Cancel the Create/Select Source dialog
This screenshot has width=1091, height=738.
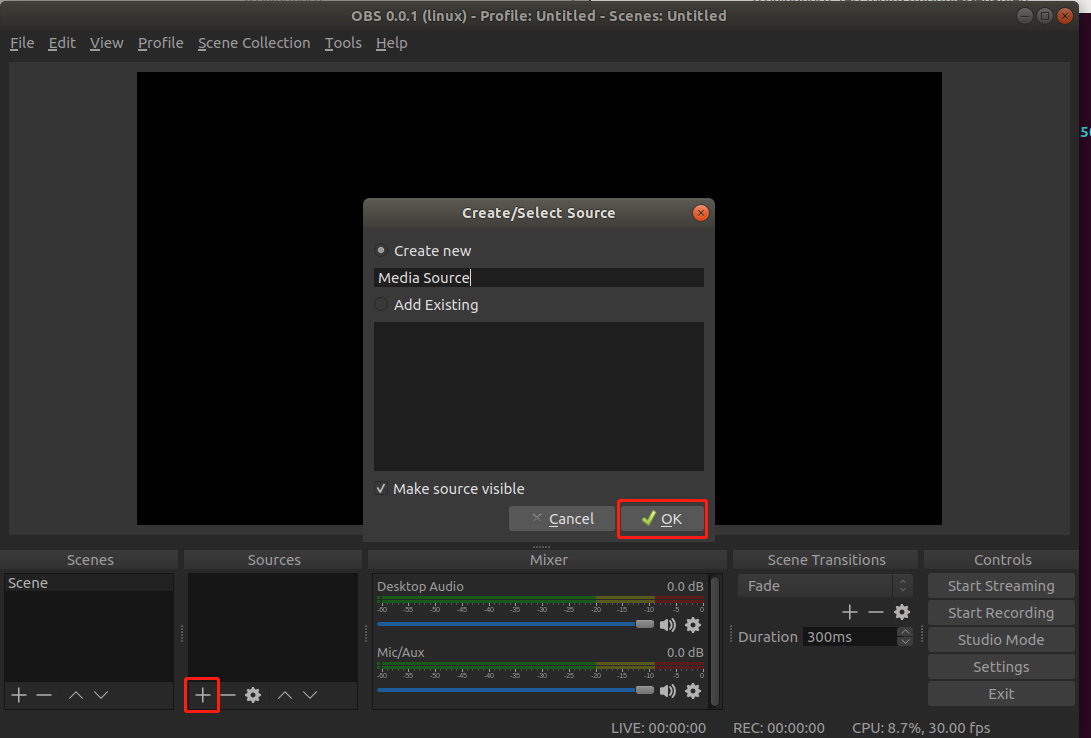coord(562,519)
